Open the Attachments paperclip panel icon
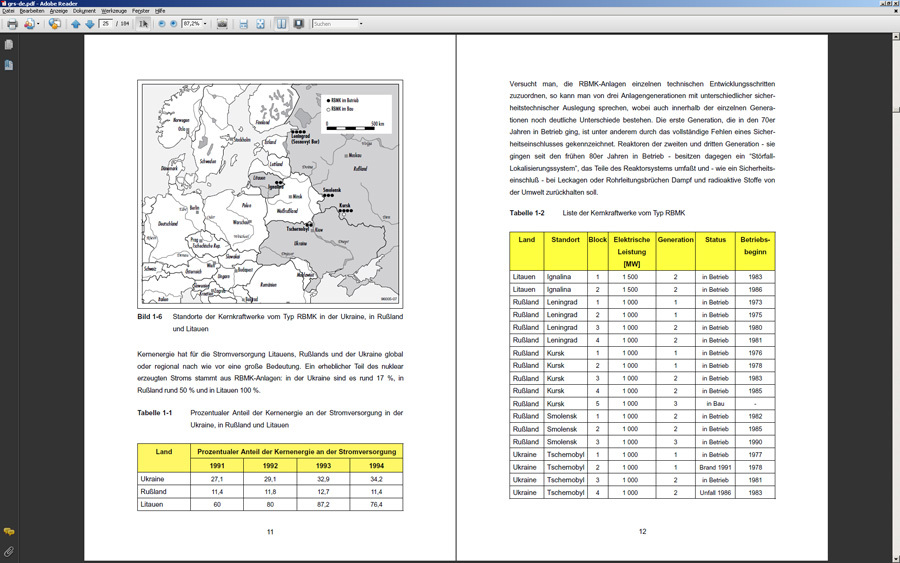900x563 pixels. click(x=9, y=552)
